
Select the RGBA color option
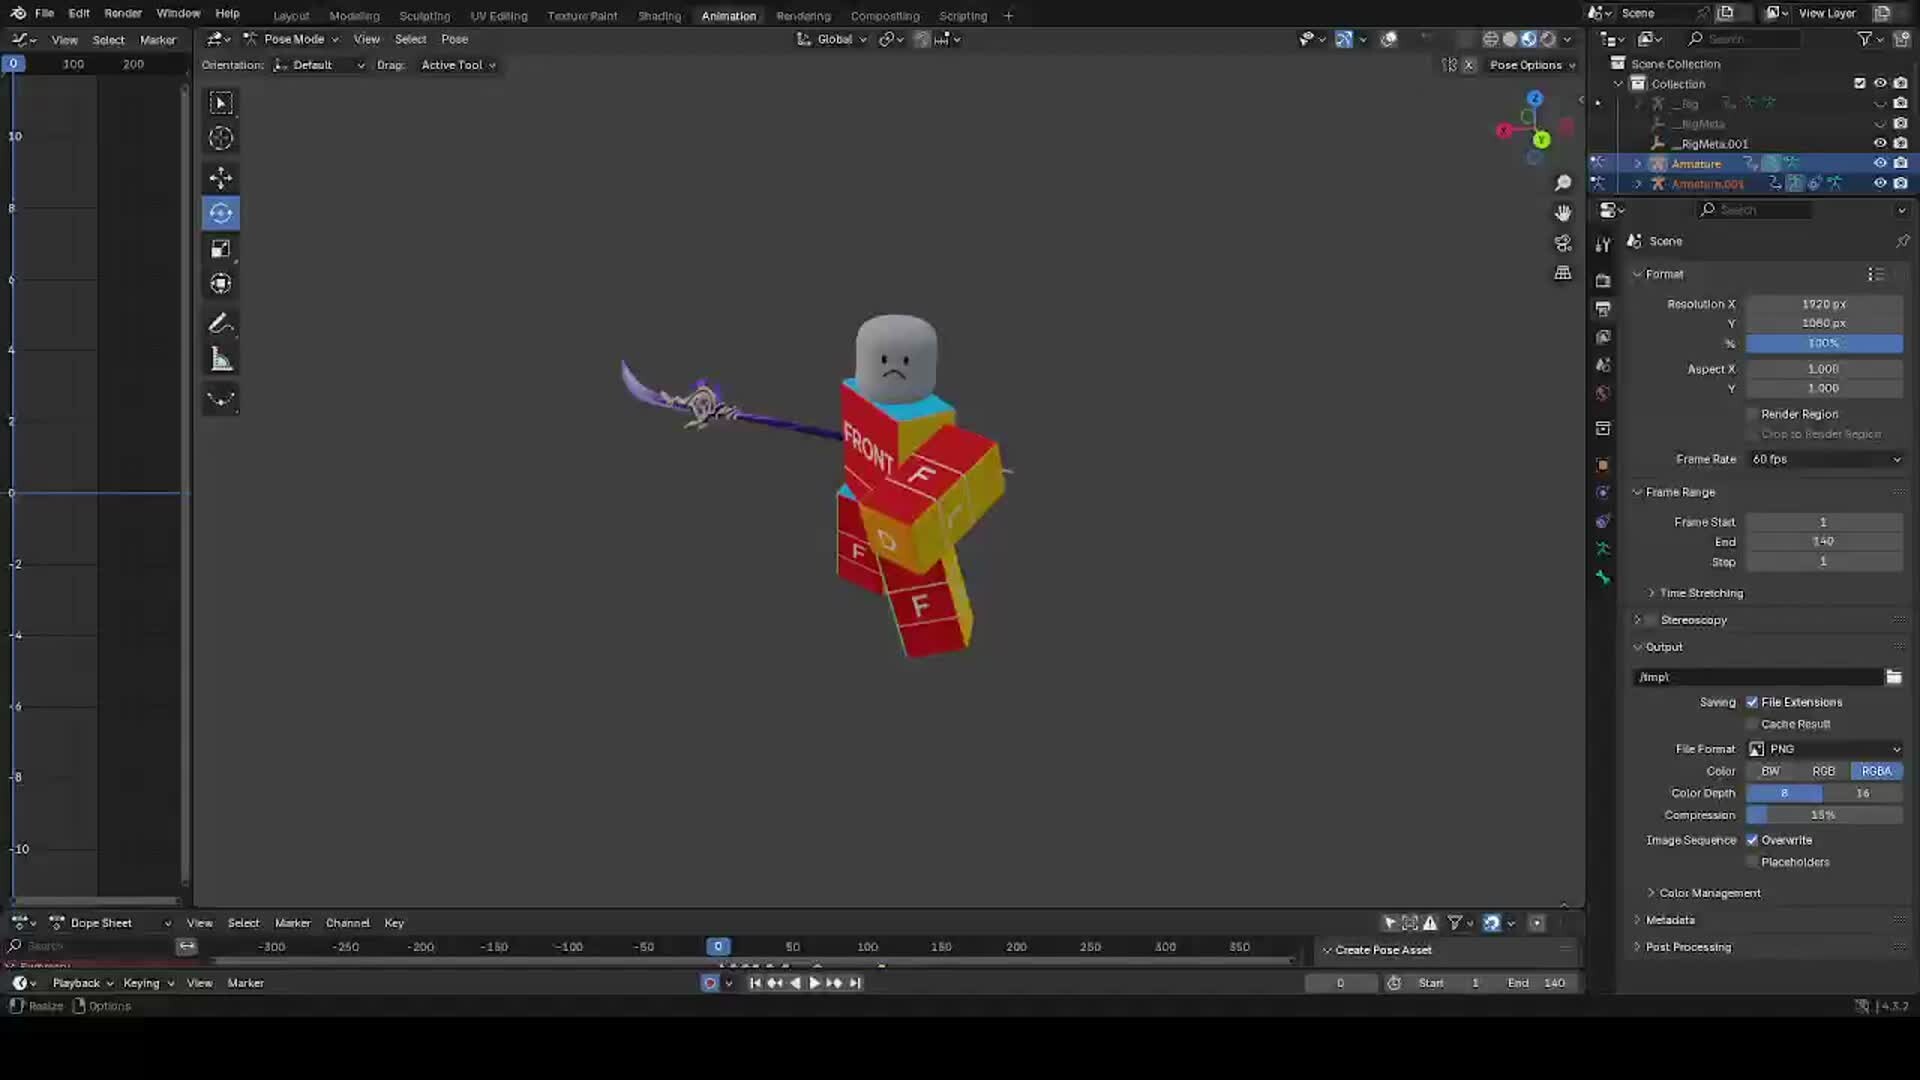pos(1877,770)
